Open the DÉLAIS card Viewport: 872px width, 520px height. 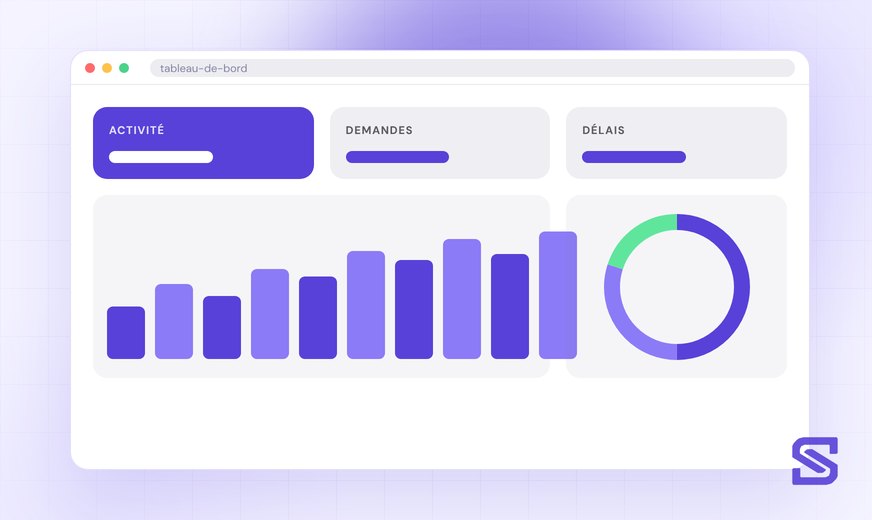pos(676,143)
